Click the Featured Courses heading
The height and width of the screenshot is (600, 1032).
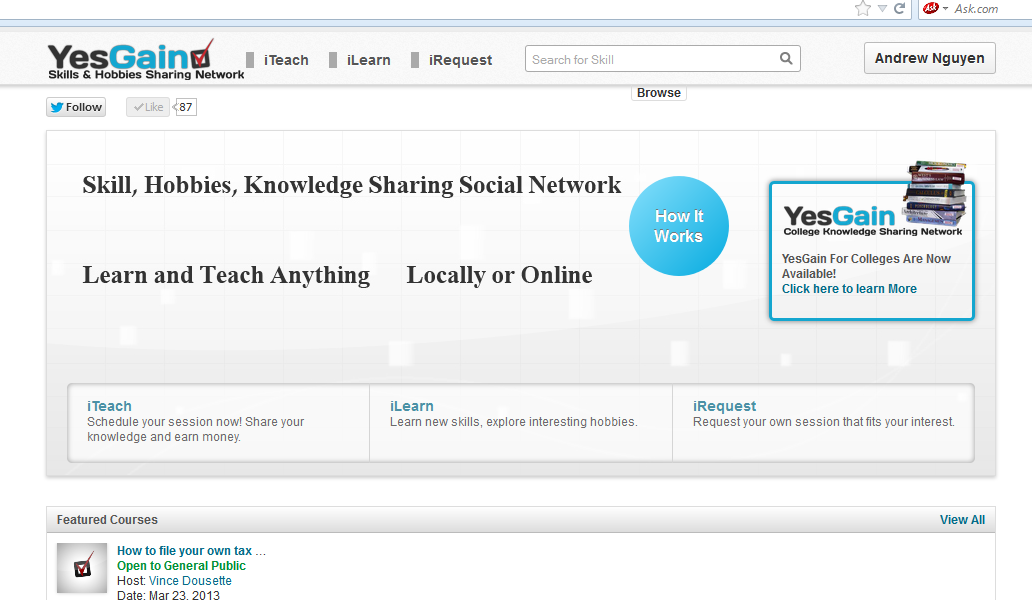[x=107, y=520]
